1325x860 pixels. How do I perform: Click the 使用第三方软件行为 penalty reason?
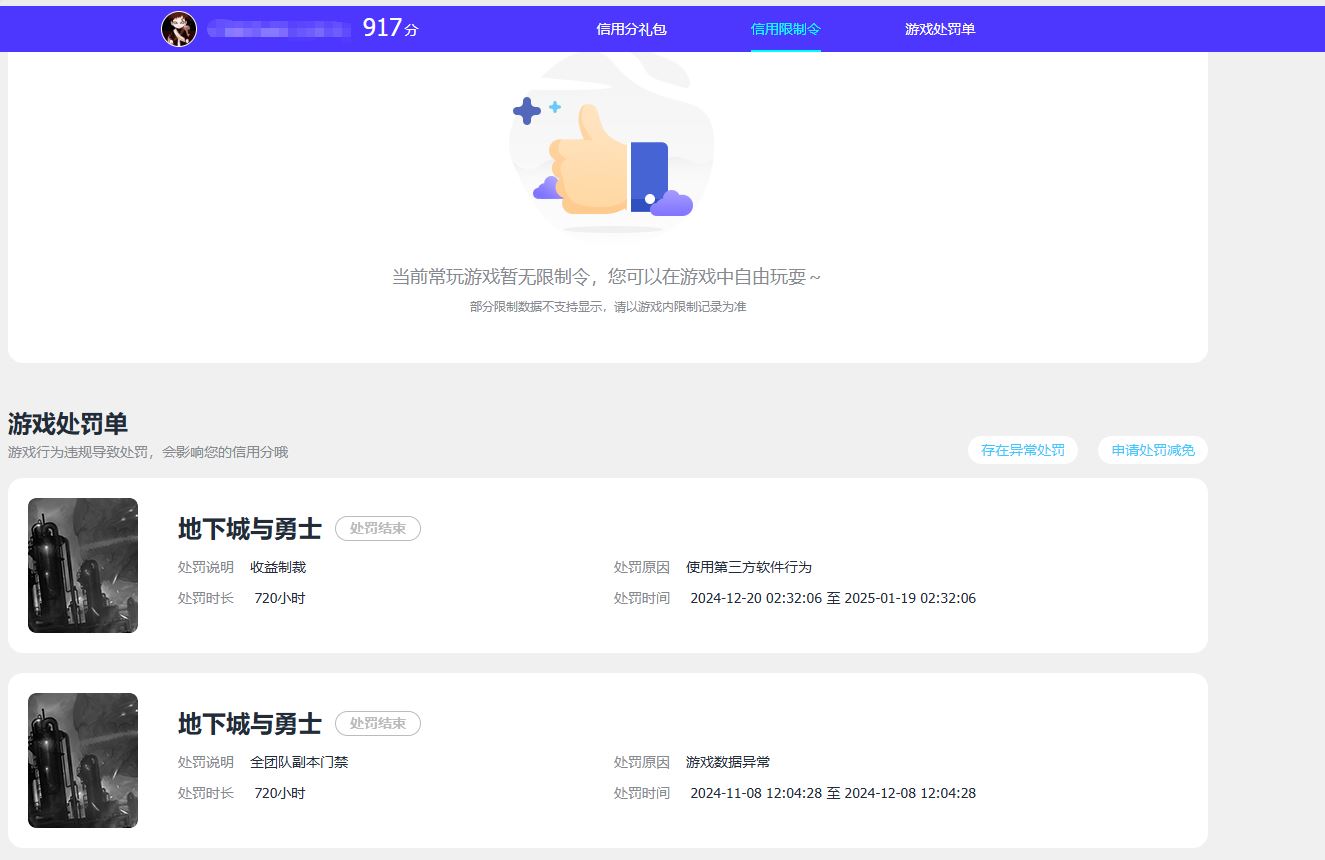748,567
